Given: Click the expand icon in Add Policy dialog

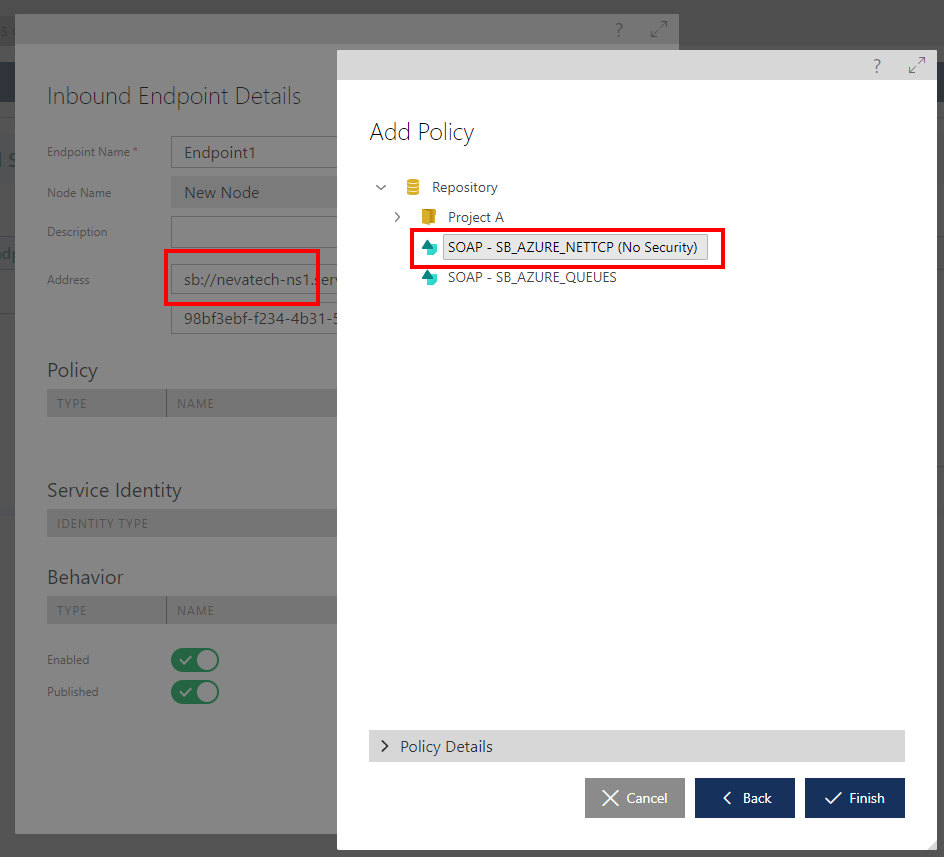Looking at the screenshot, I should [916, 65].
